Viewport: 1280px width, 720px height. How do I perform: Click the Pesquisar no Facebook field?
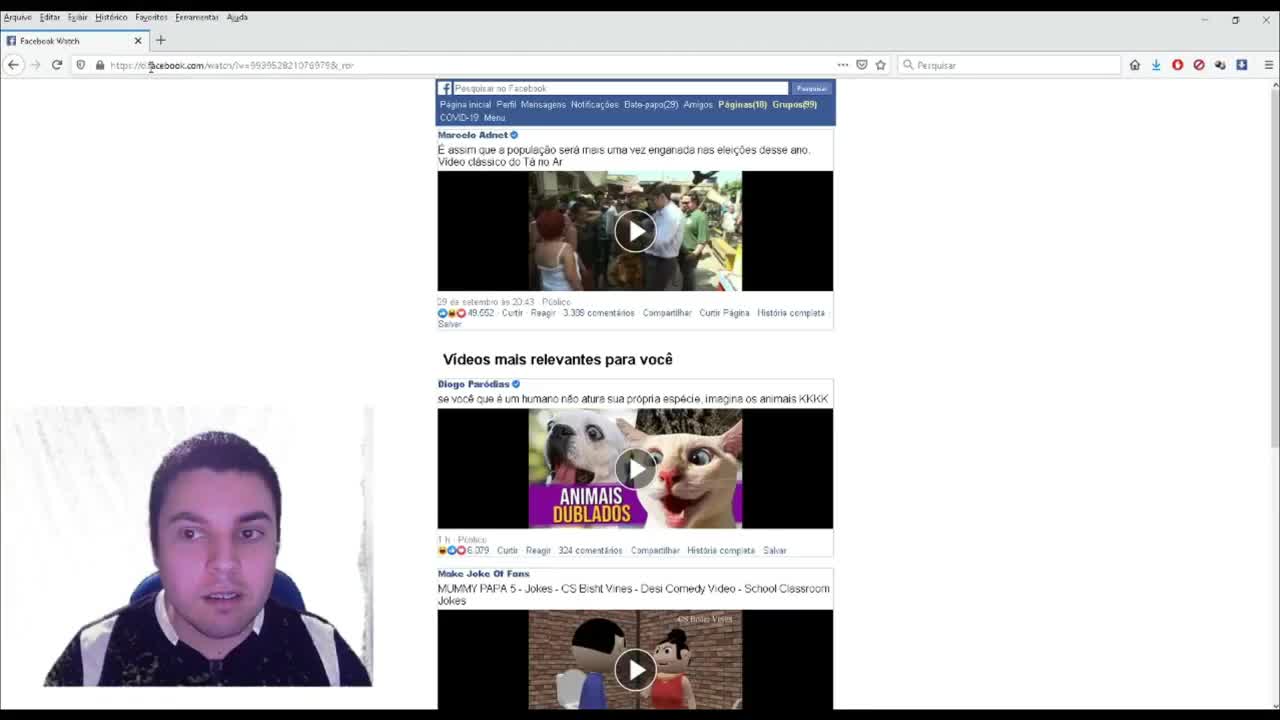point(620,88)
